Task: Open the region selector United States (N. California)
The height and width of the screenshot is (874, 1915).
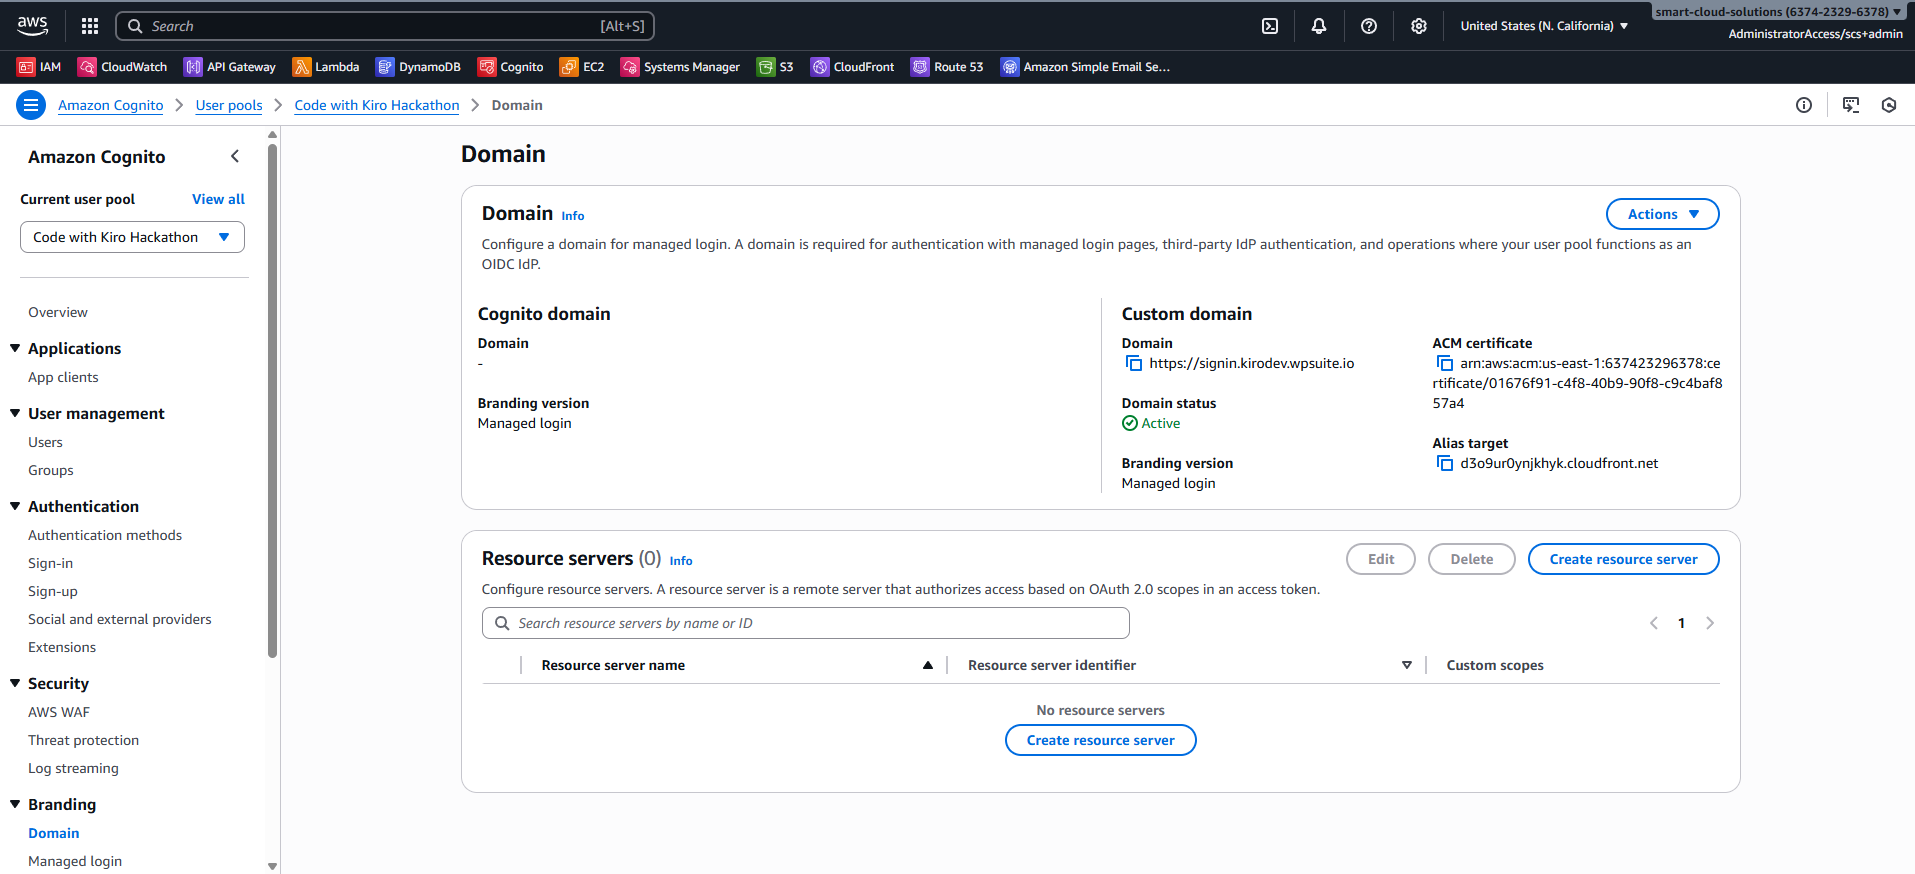Action: (1544, 26)
